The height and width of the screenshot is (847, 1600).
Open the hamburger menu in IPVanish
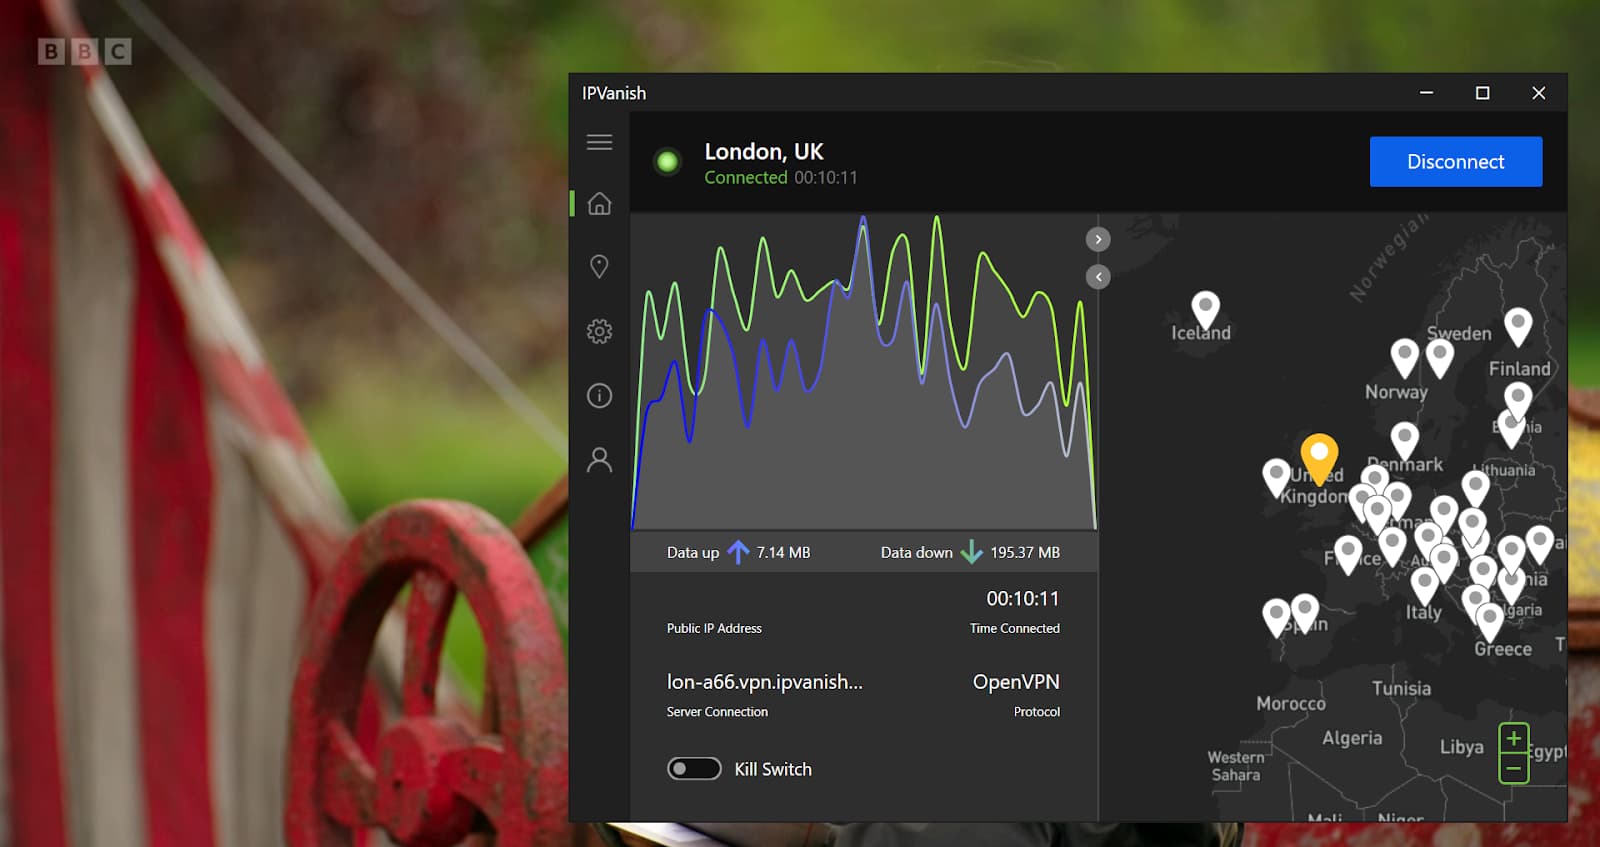pos(599,142)
